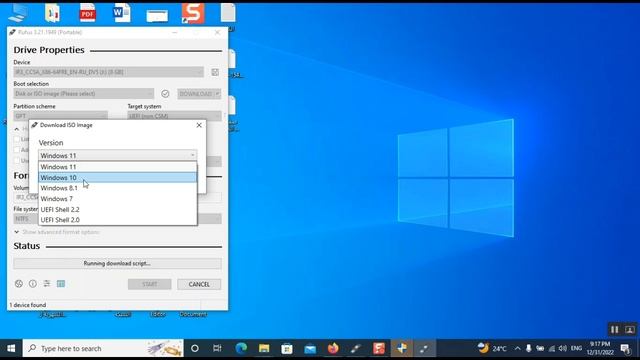Switch to active Rufus taskbar button
Image resolution: width=640 pixels, height=360 pixels.
tap(424, 348)
